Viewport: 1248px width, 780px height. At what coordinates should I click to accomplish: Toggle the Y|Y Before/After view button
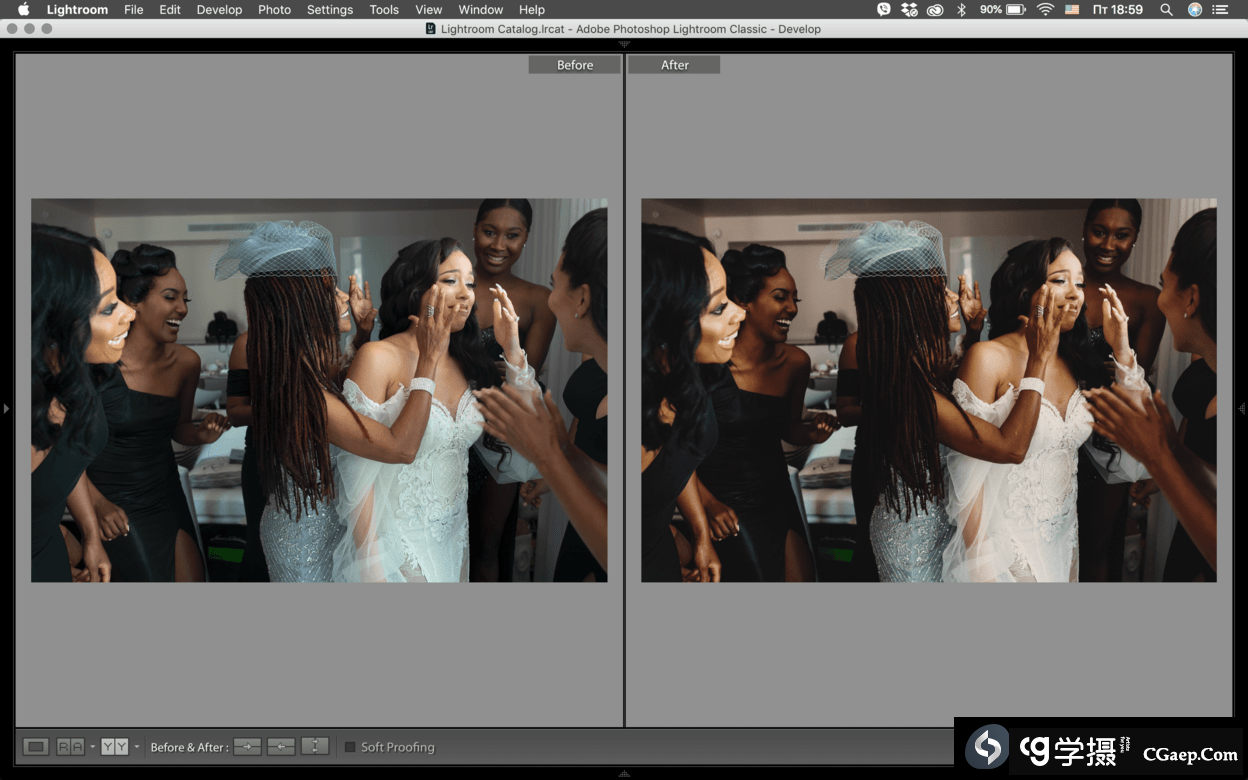click(x=115, y=747)
